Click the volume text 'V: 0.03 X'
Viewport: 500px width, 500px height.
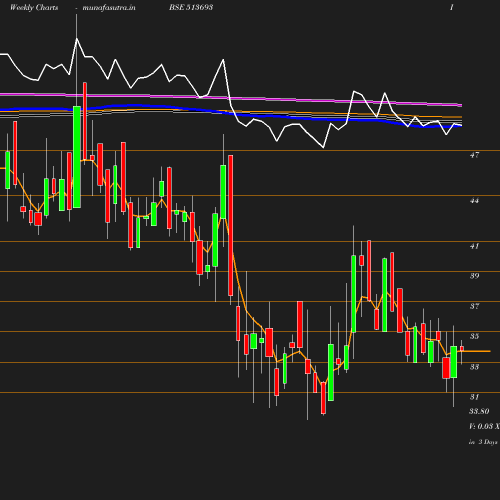[484, 426]
